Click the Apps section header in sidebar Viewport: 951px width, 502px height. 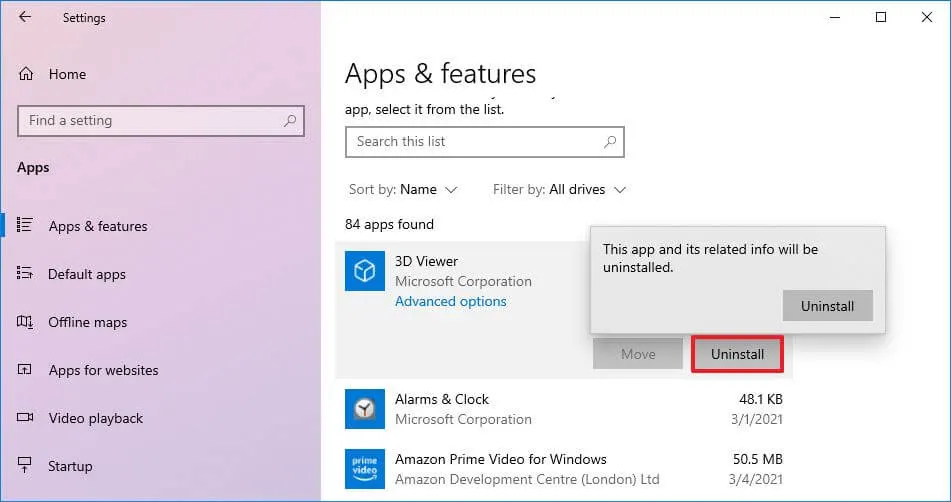(33, 167)
